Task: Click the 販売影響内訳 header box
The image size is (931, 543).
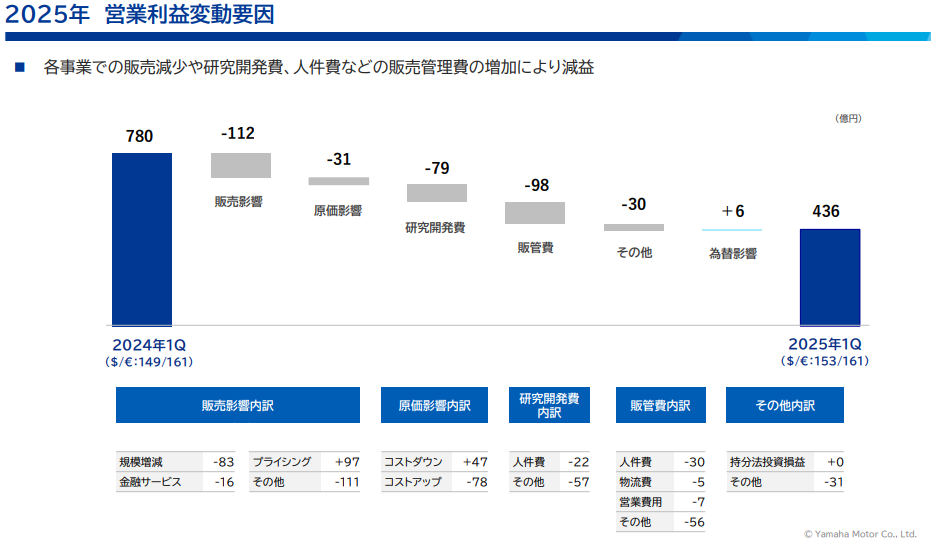Action: [238, 405]
